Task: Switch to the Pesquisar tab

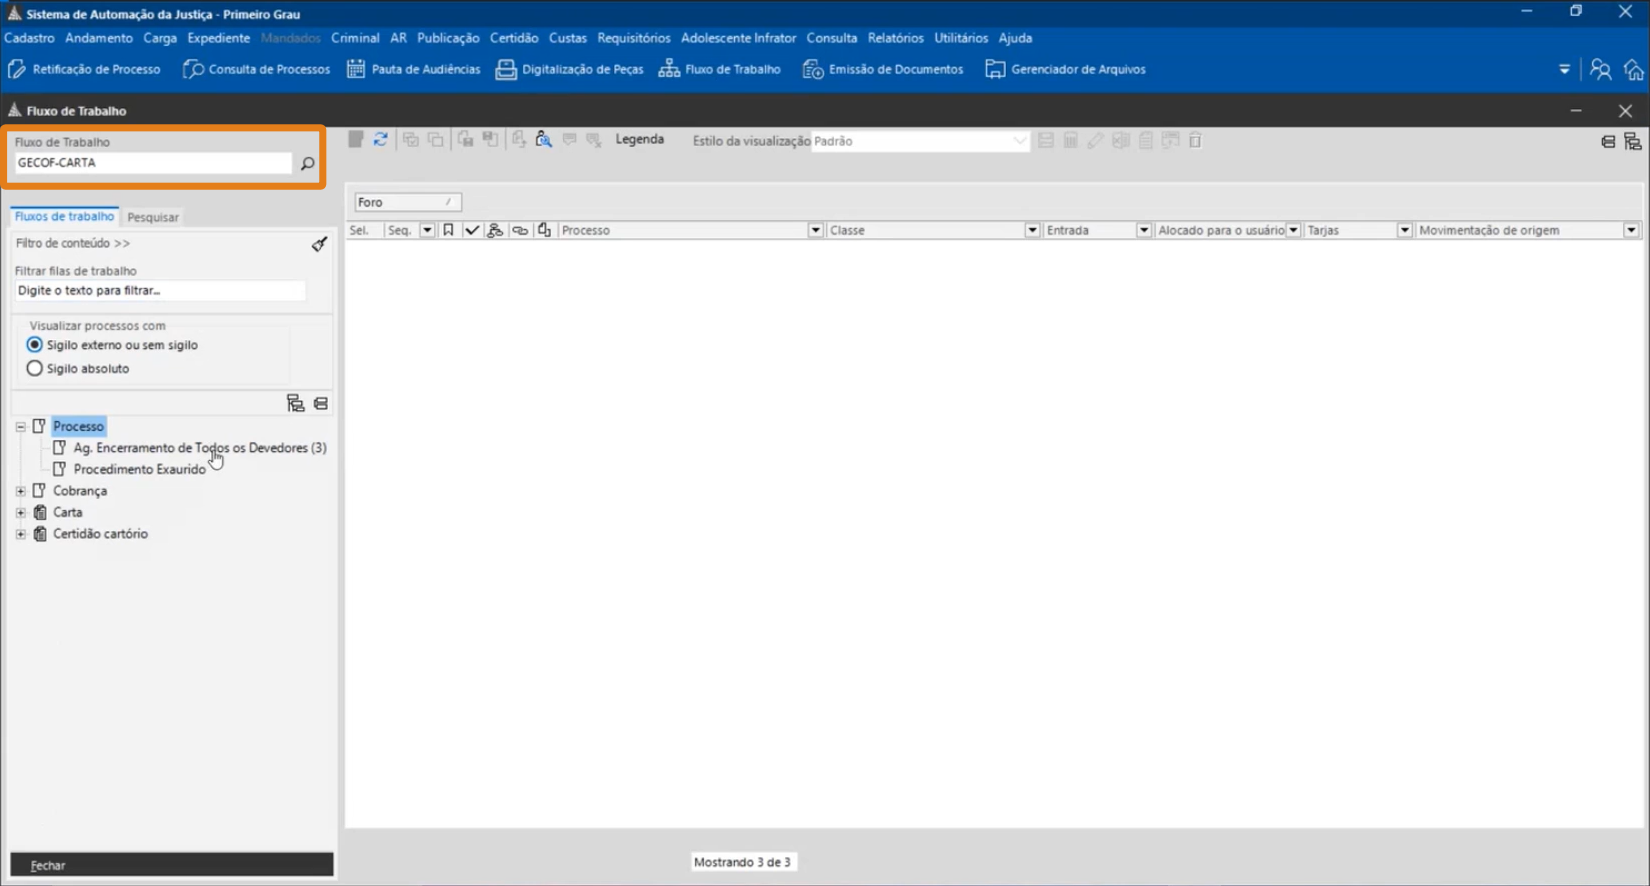Action: tap(153, 217)
